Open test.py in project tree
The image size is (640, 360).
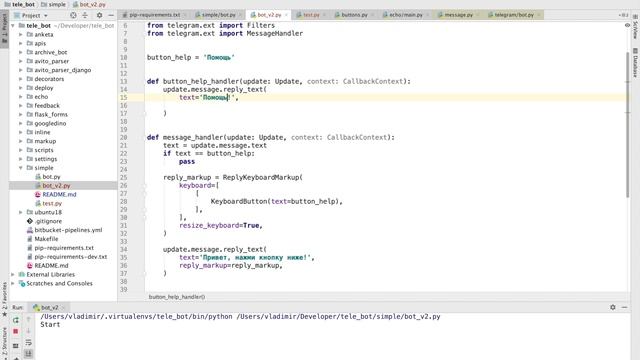pyautogui.click(x=52, y=203)
